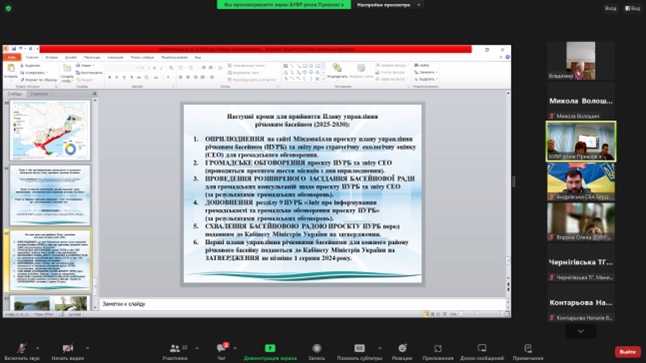Open the Примечания notes icon
The height and width of the screenshot is (363, 646).
528,349
